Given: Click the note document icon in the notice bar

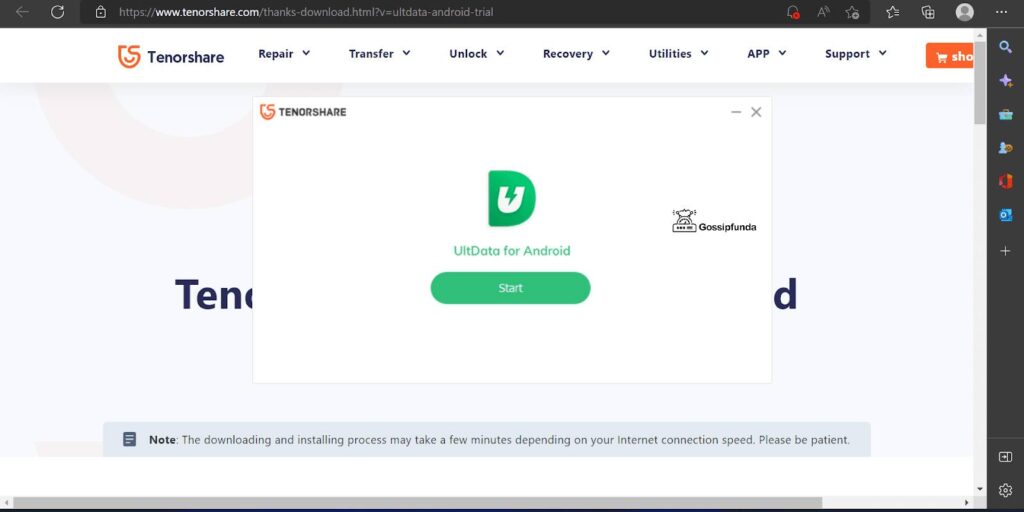Looking at the screenshot, I should tap(130, 440).
